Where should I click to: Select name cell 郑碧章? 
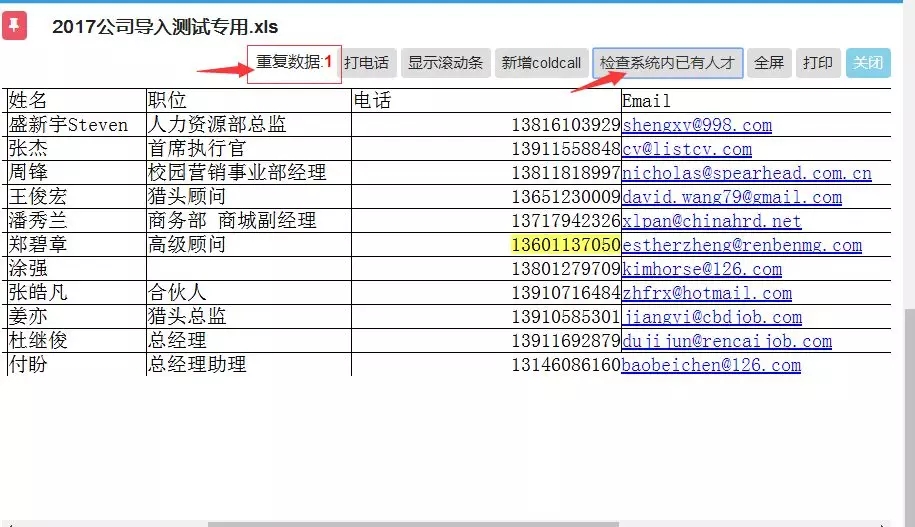(x=76, y=245)
